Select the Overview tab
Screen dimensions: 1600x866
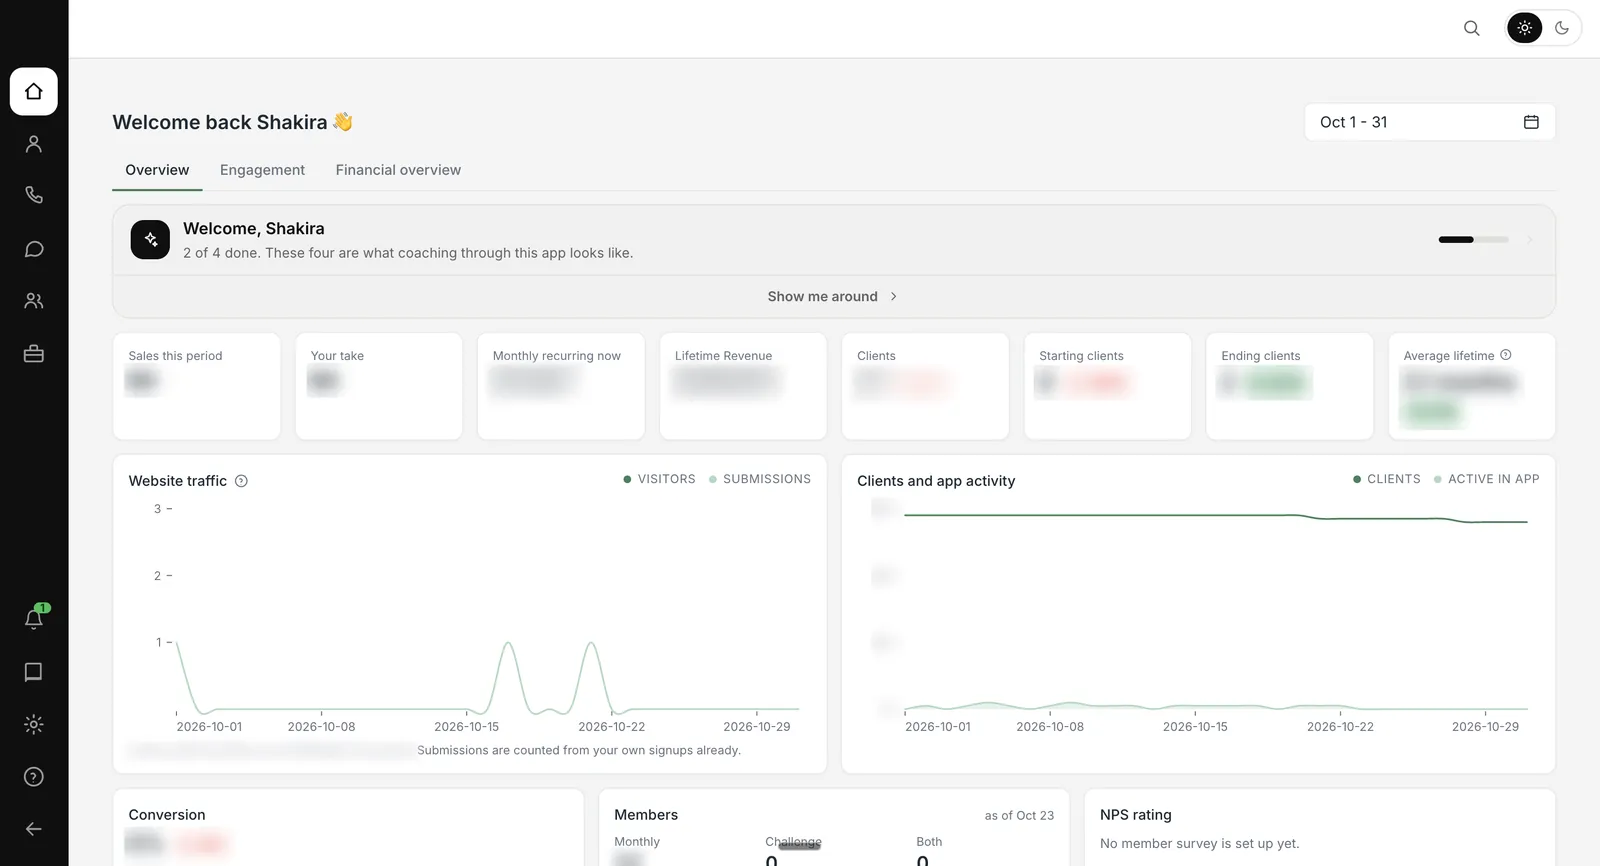click(x=157, y=170)
